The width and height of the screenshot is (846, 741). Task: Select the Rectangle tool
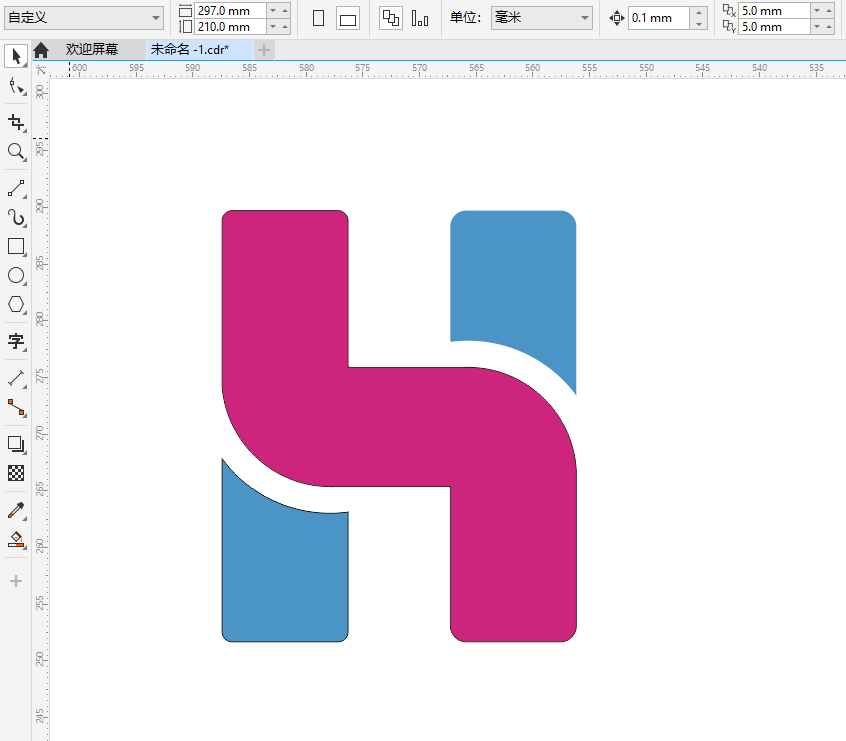16,247
